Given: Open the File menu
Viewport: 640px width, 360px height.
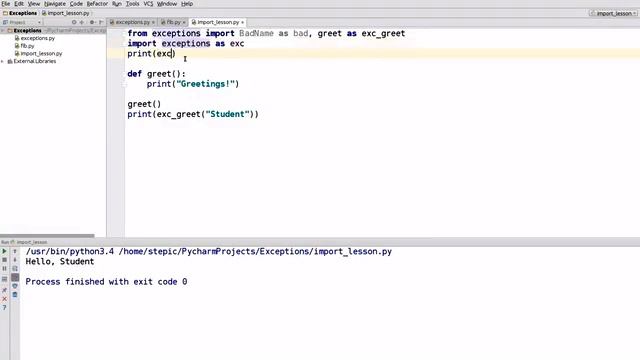Looking at the screenshot, I should [5, 4].
